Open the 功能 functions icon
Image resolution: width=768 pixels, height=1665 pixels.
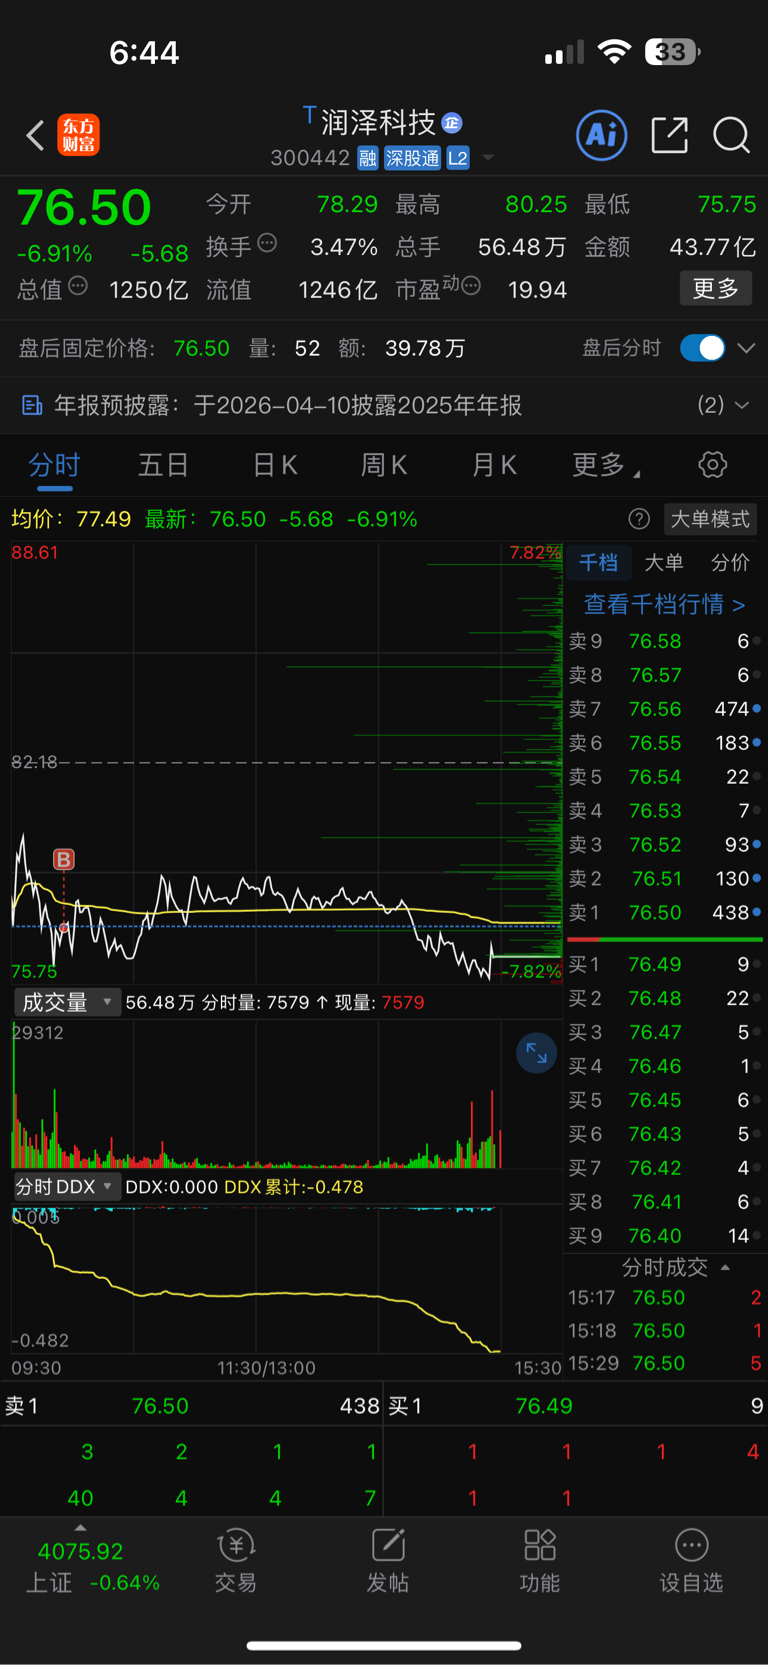tap(540, 1561)
